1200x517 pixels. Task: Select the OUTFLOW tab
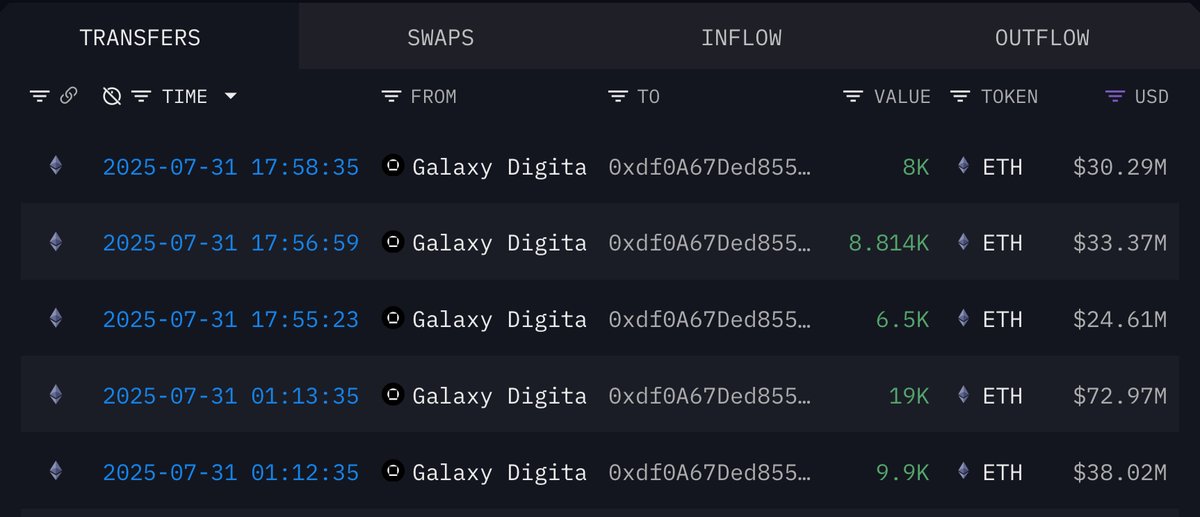pos(1042,38)
